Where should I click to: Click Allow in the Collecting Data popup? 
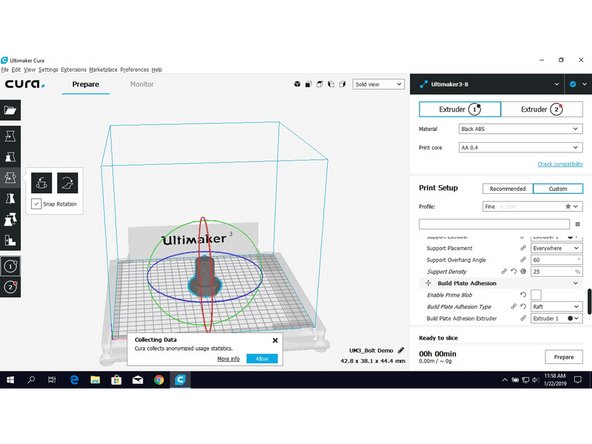pyautogui.click(x=262, y=359)
